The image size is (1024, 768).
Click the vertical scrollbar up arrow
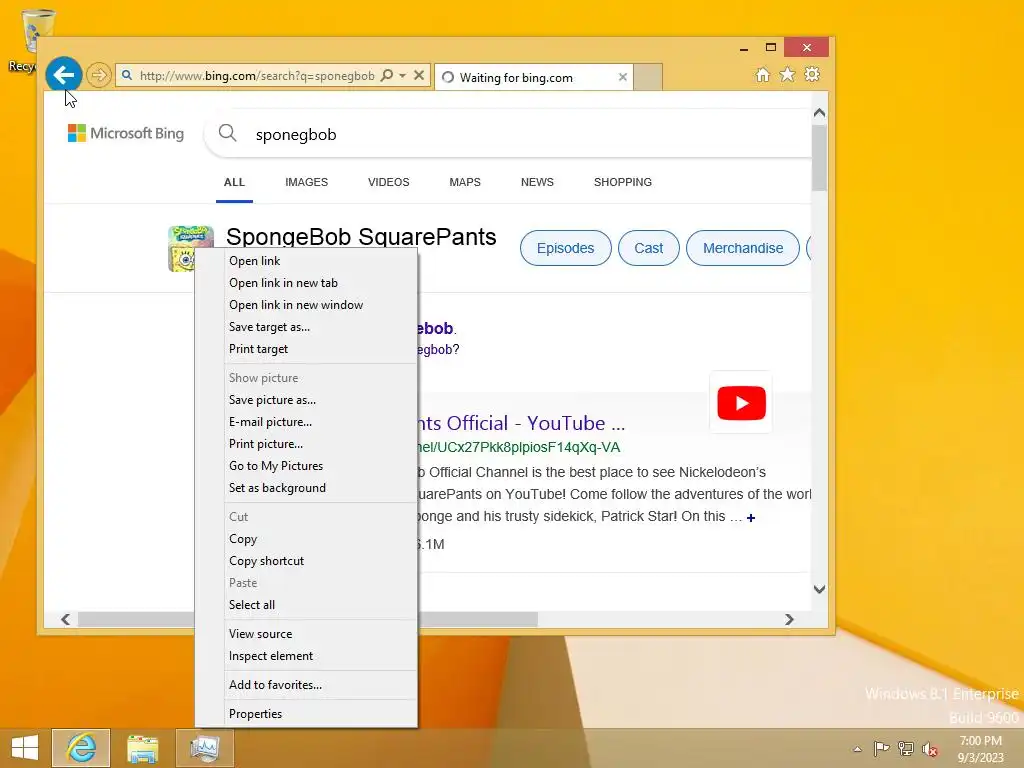820,113
